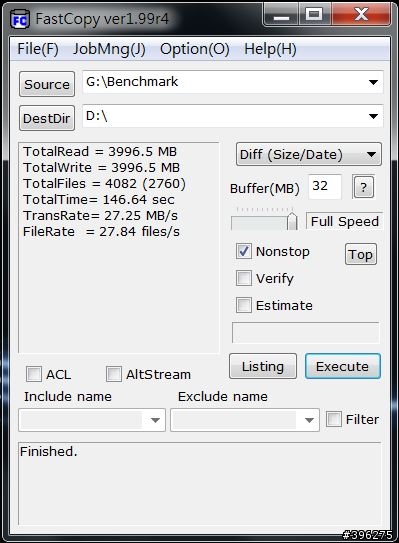
Task: Click the Top button
Action: [x=361, y=254]
